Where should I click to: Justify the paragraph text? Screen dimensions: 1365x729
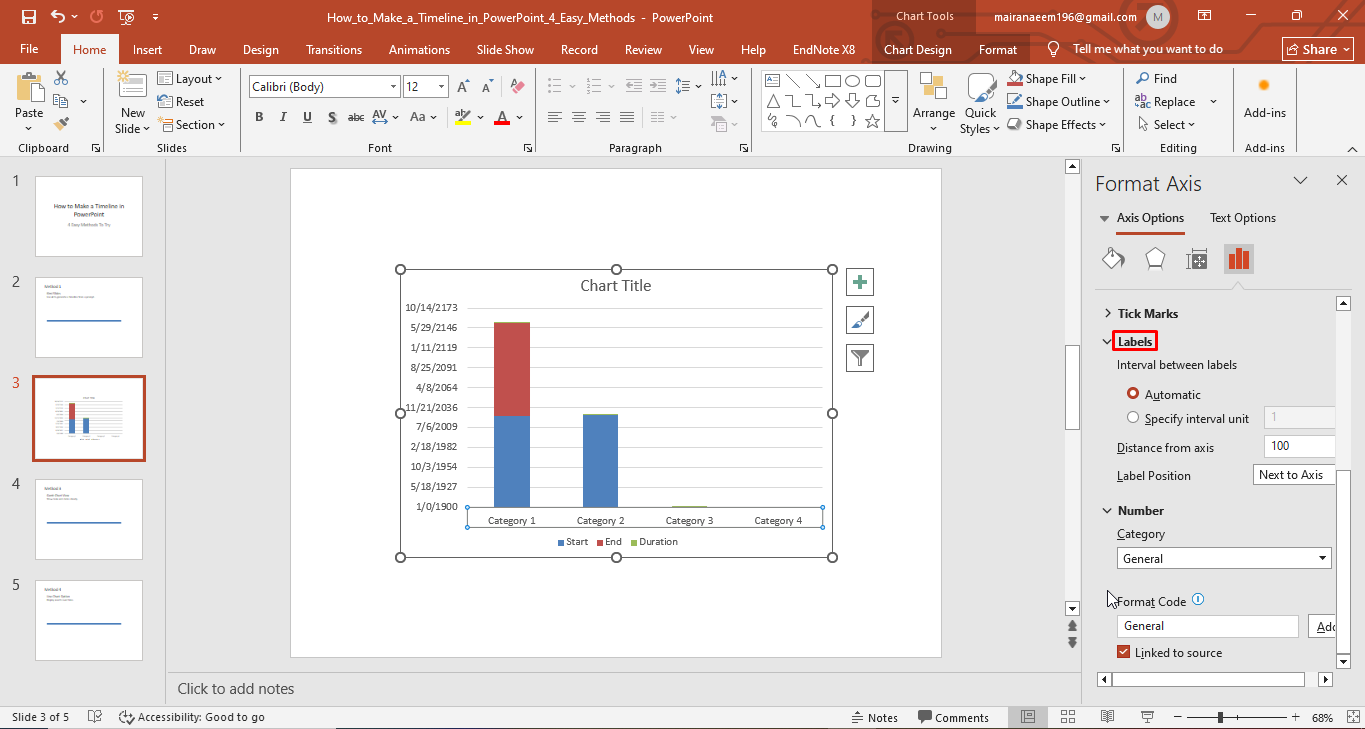(x=627, y=117)
